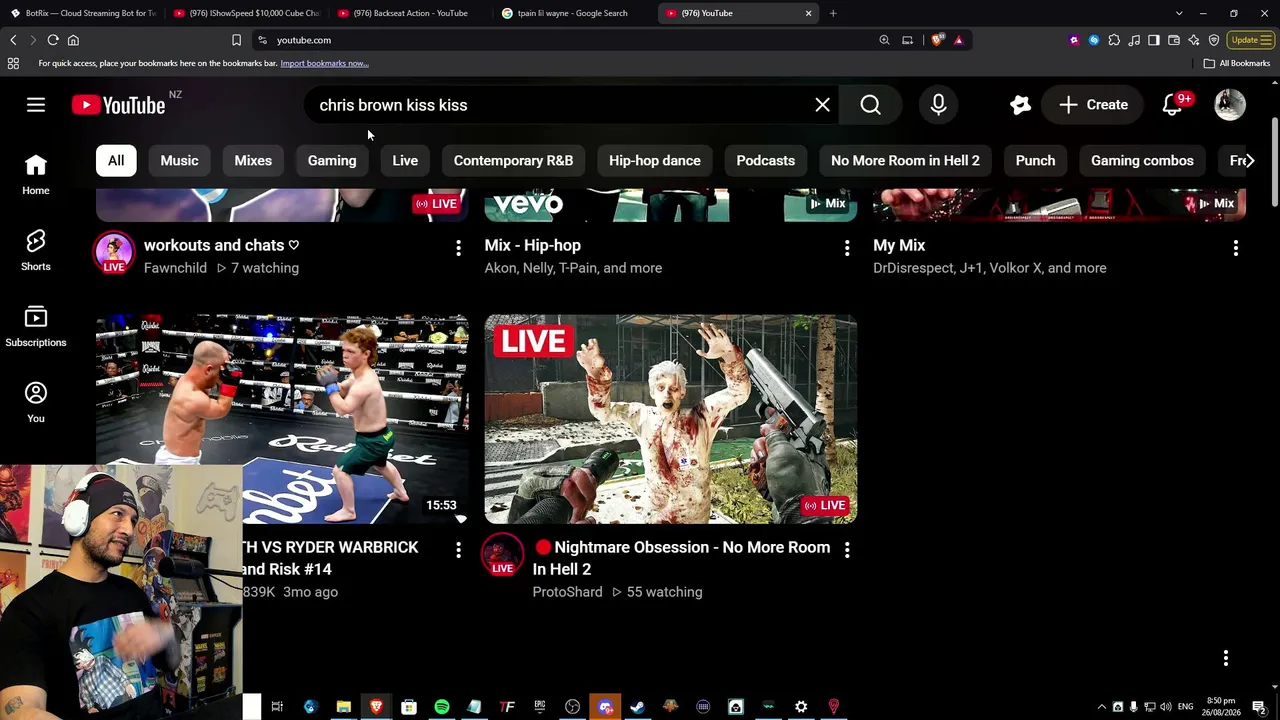
Task: Filter results by Music
Action: (179, 160)
